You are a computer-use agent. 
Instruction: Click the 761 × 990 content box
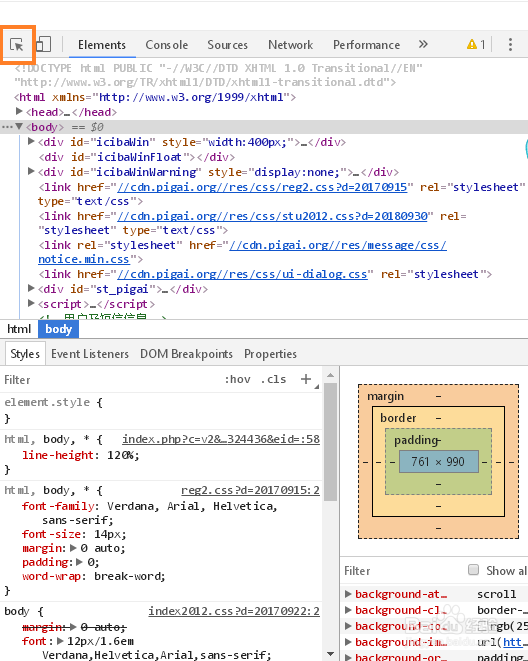click(x=439, y=461)
